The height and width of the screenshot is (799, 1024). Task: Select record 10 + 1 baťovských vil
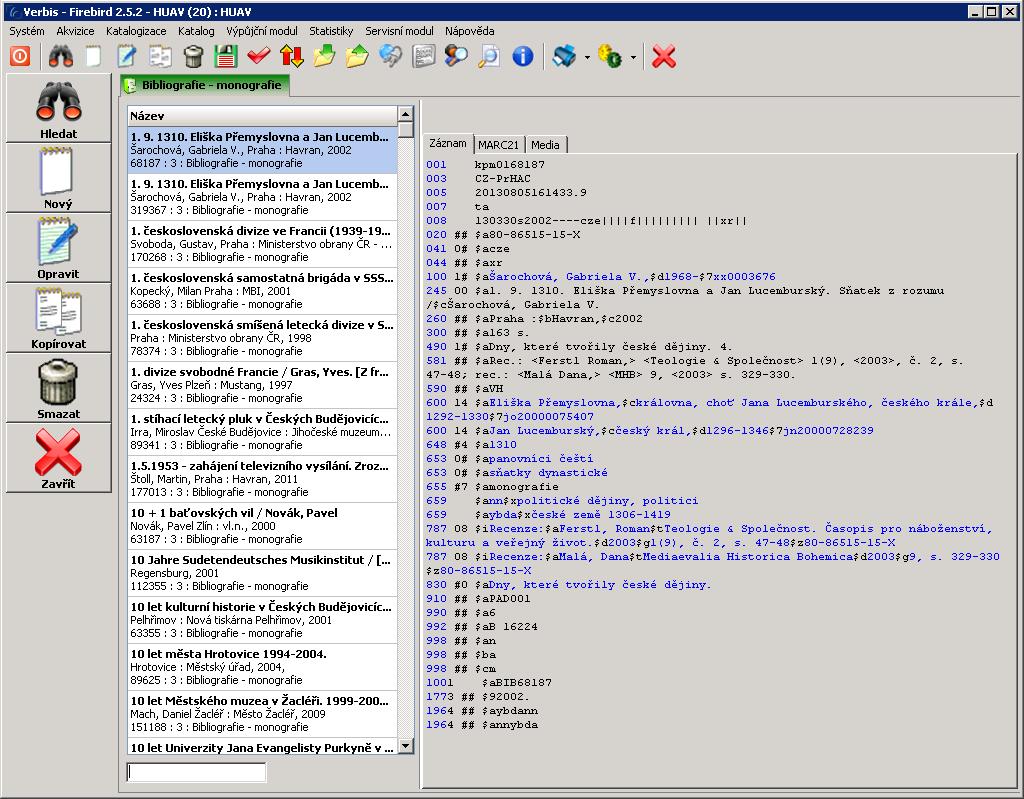(x=262, y=527)
